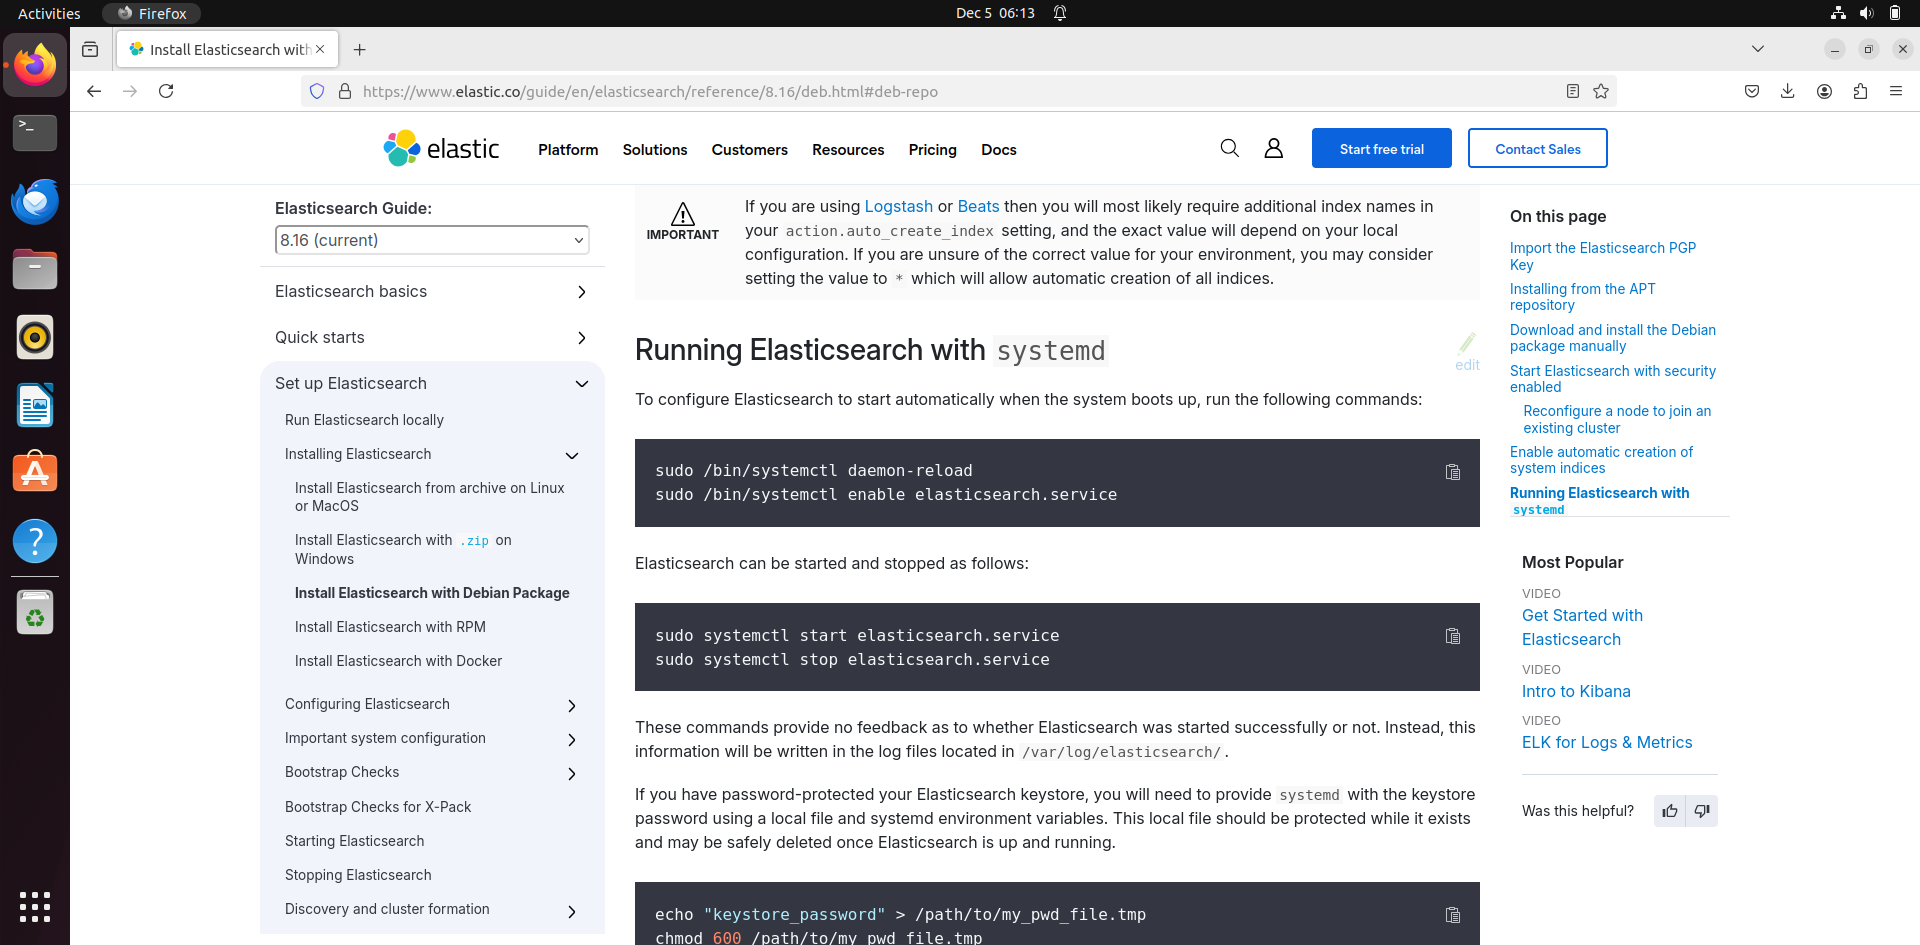This screenshot has width=1920, height=945.
Task: Open ELK for Logs & Metrics link
Action: click(1607, 742)
